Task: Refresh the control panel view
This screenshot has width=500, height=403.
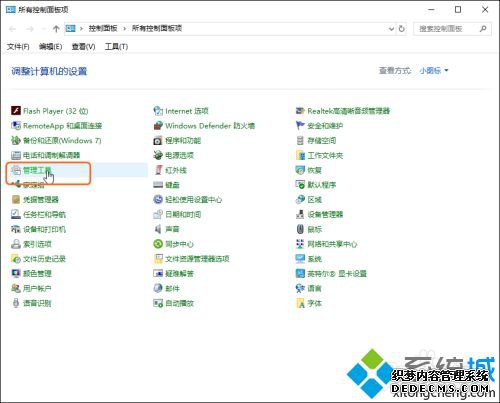Action: pos(402,29)
